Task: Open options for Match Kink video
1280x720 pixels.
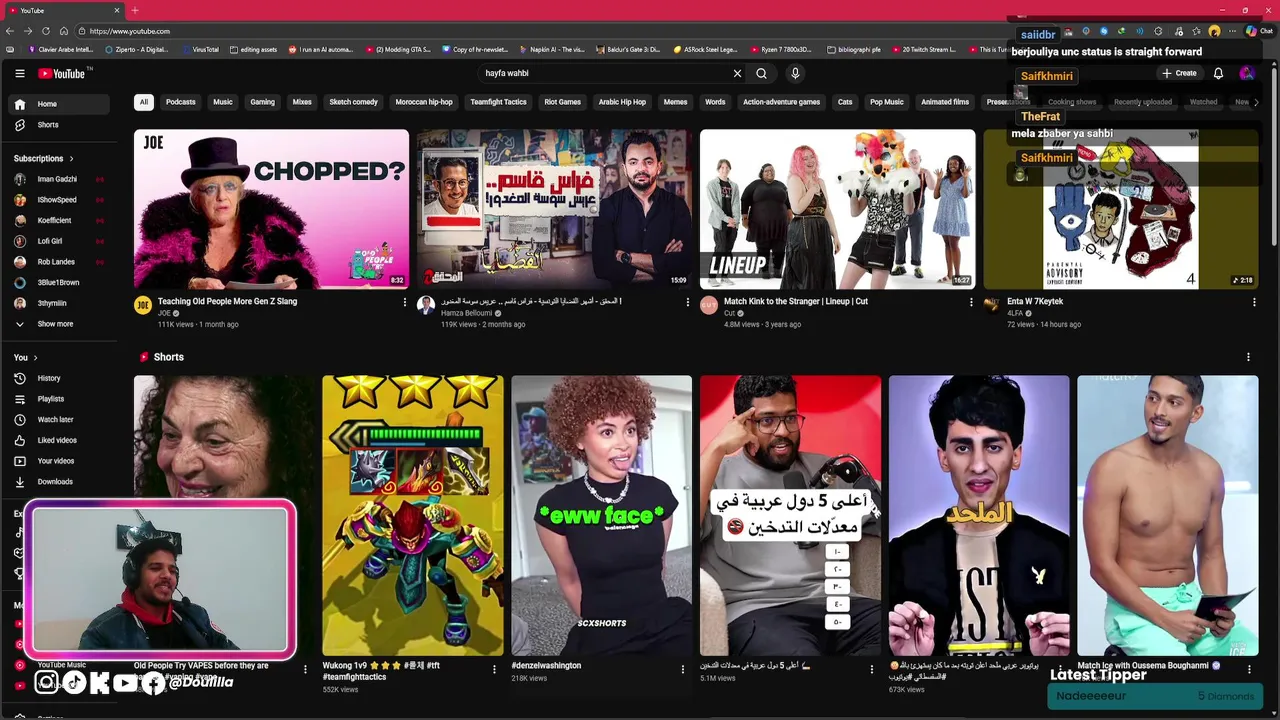Action: tap(971, 302)
